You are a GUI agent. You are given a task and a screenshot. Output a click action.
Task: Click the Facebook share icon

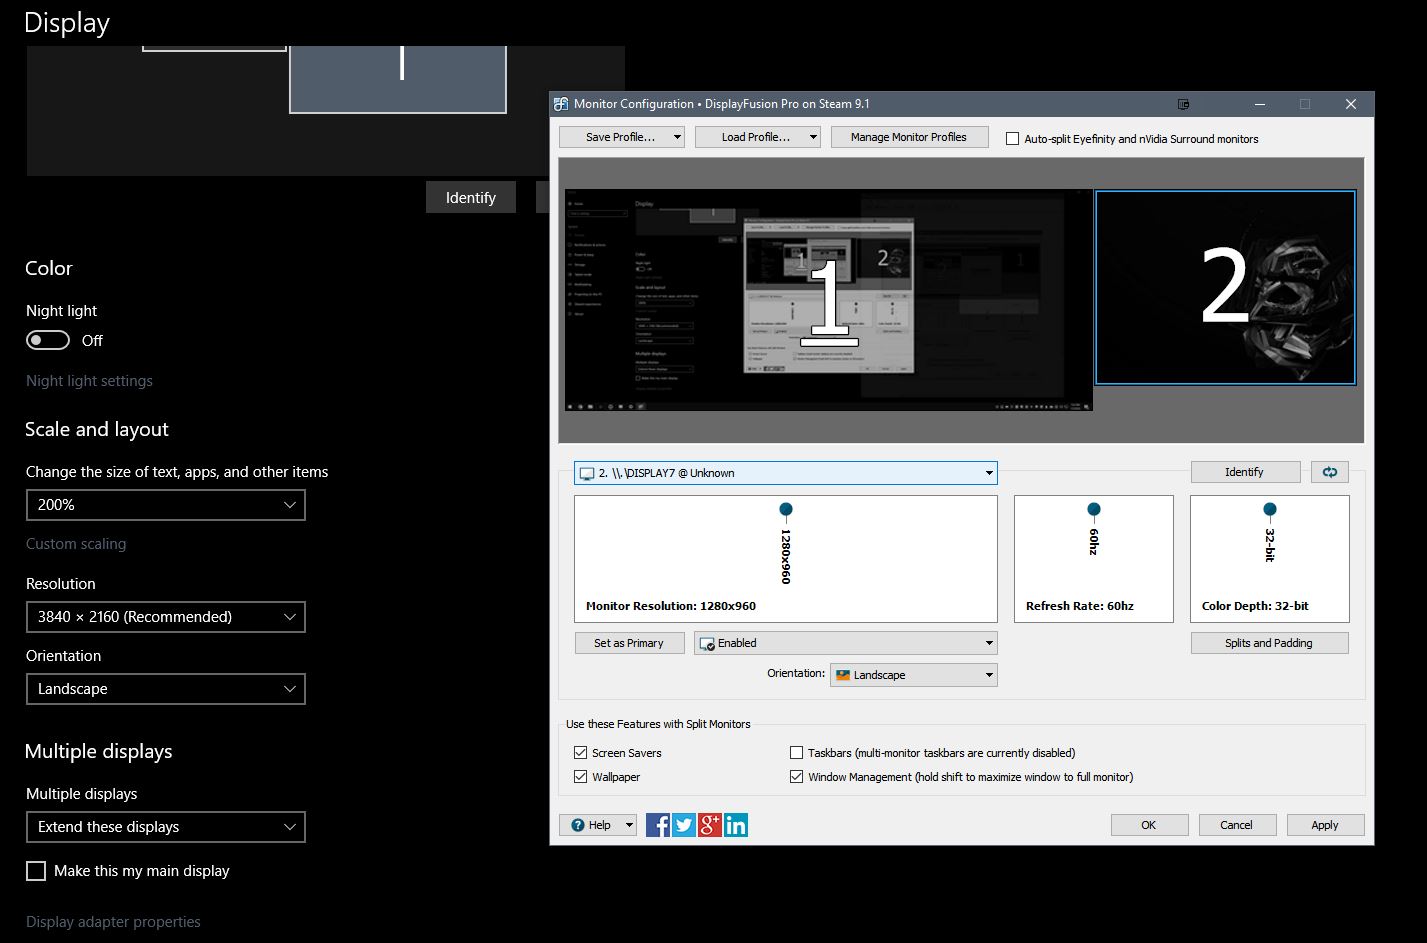coord(658,825)
